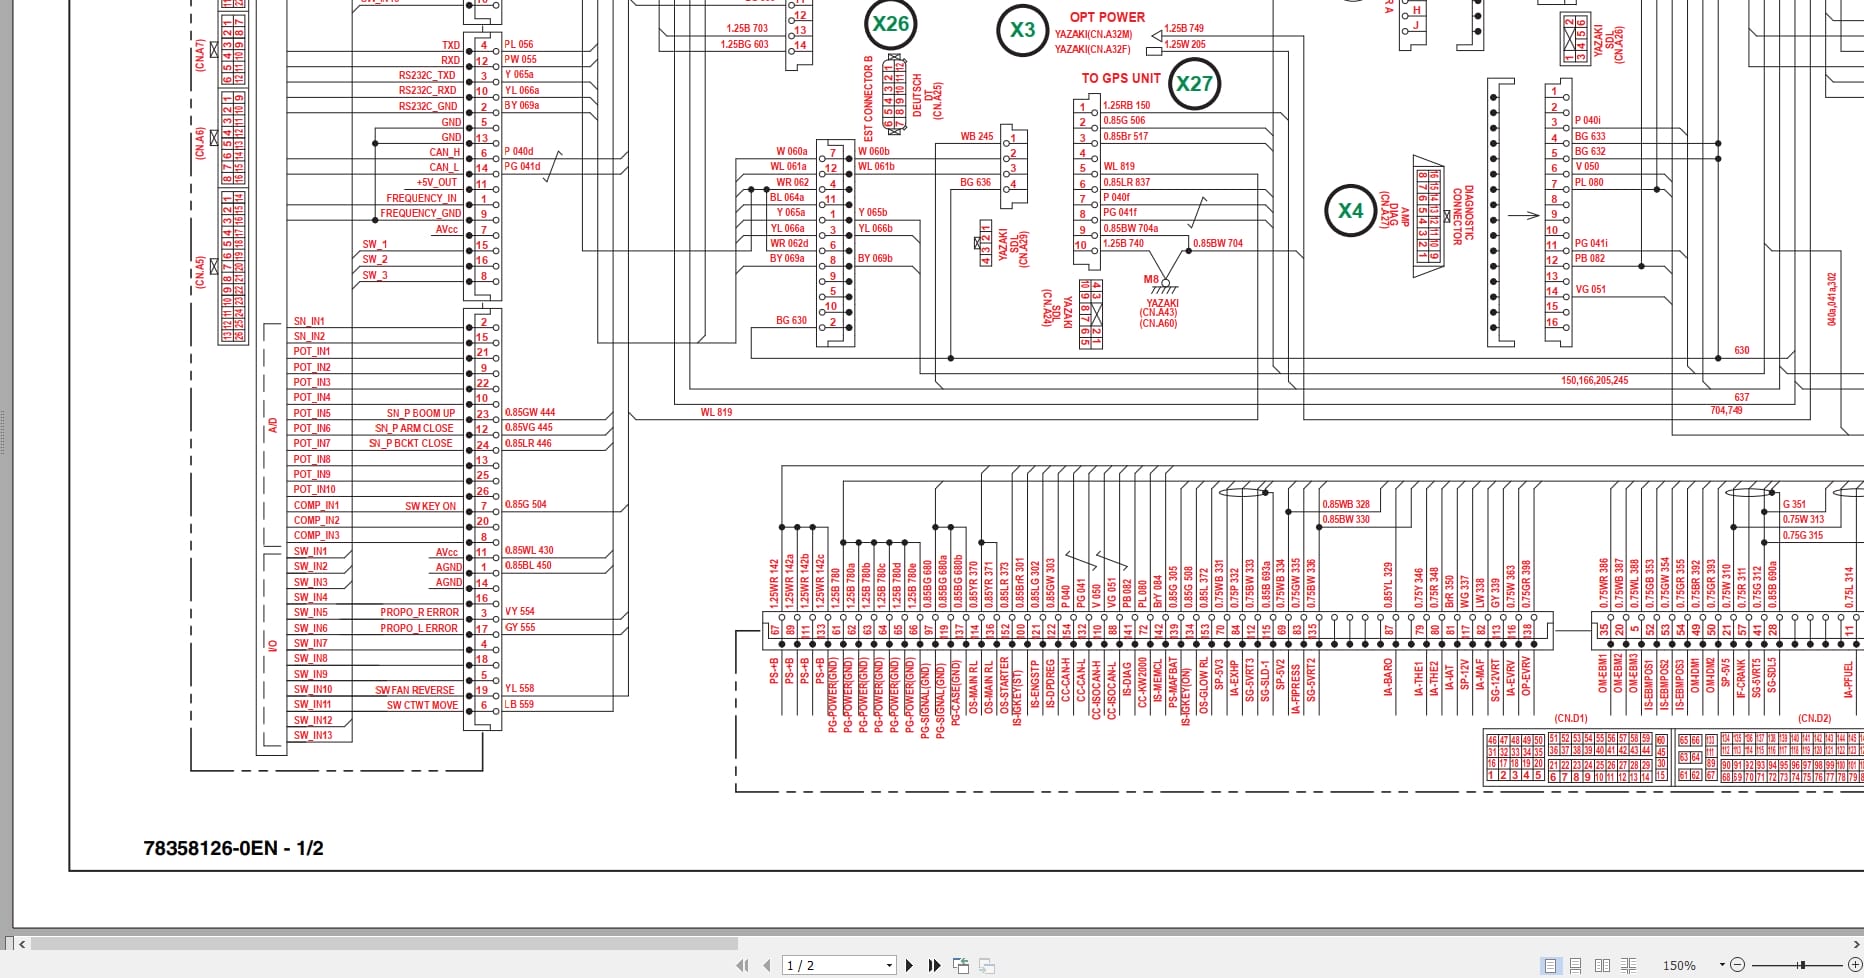The height and width of the screenshot is (978, 1864).
Task: Jump to the last page
Action: [933, 965]
